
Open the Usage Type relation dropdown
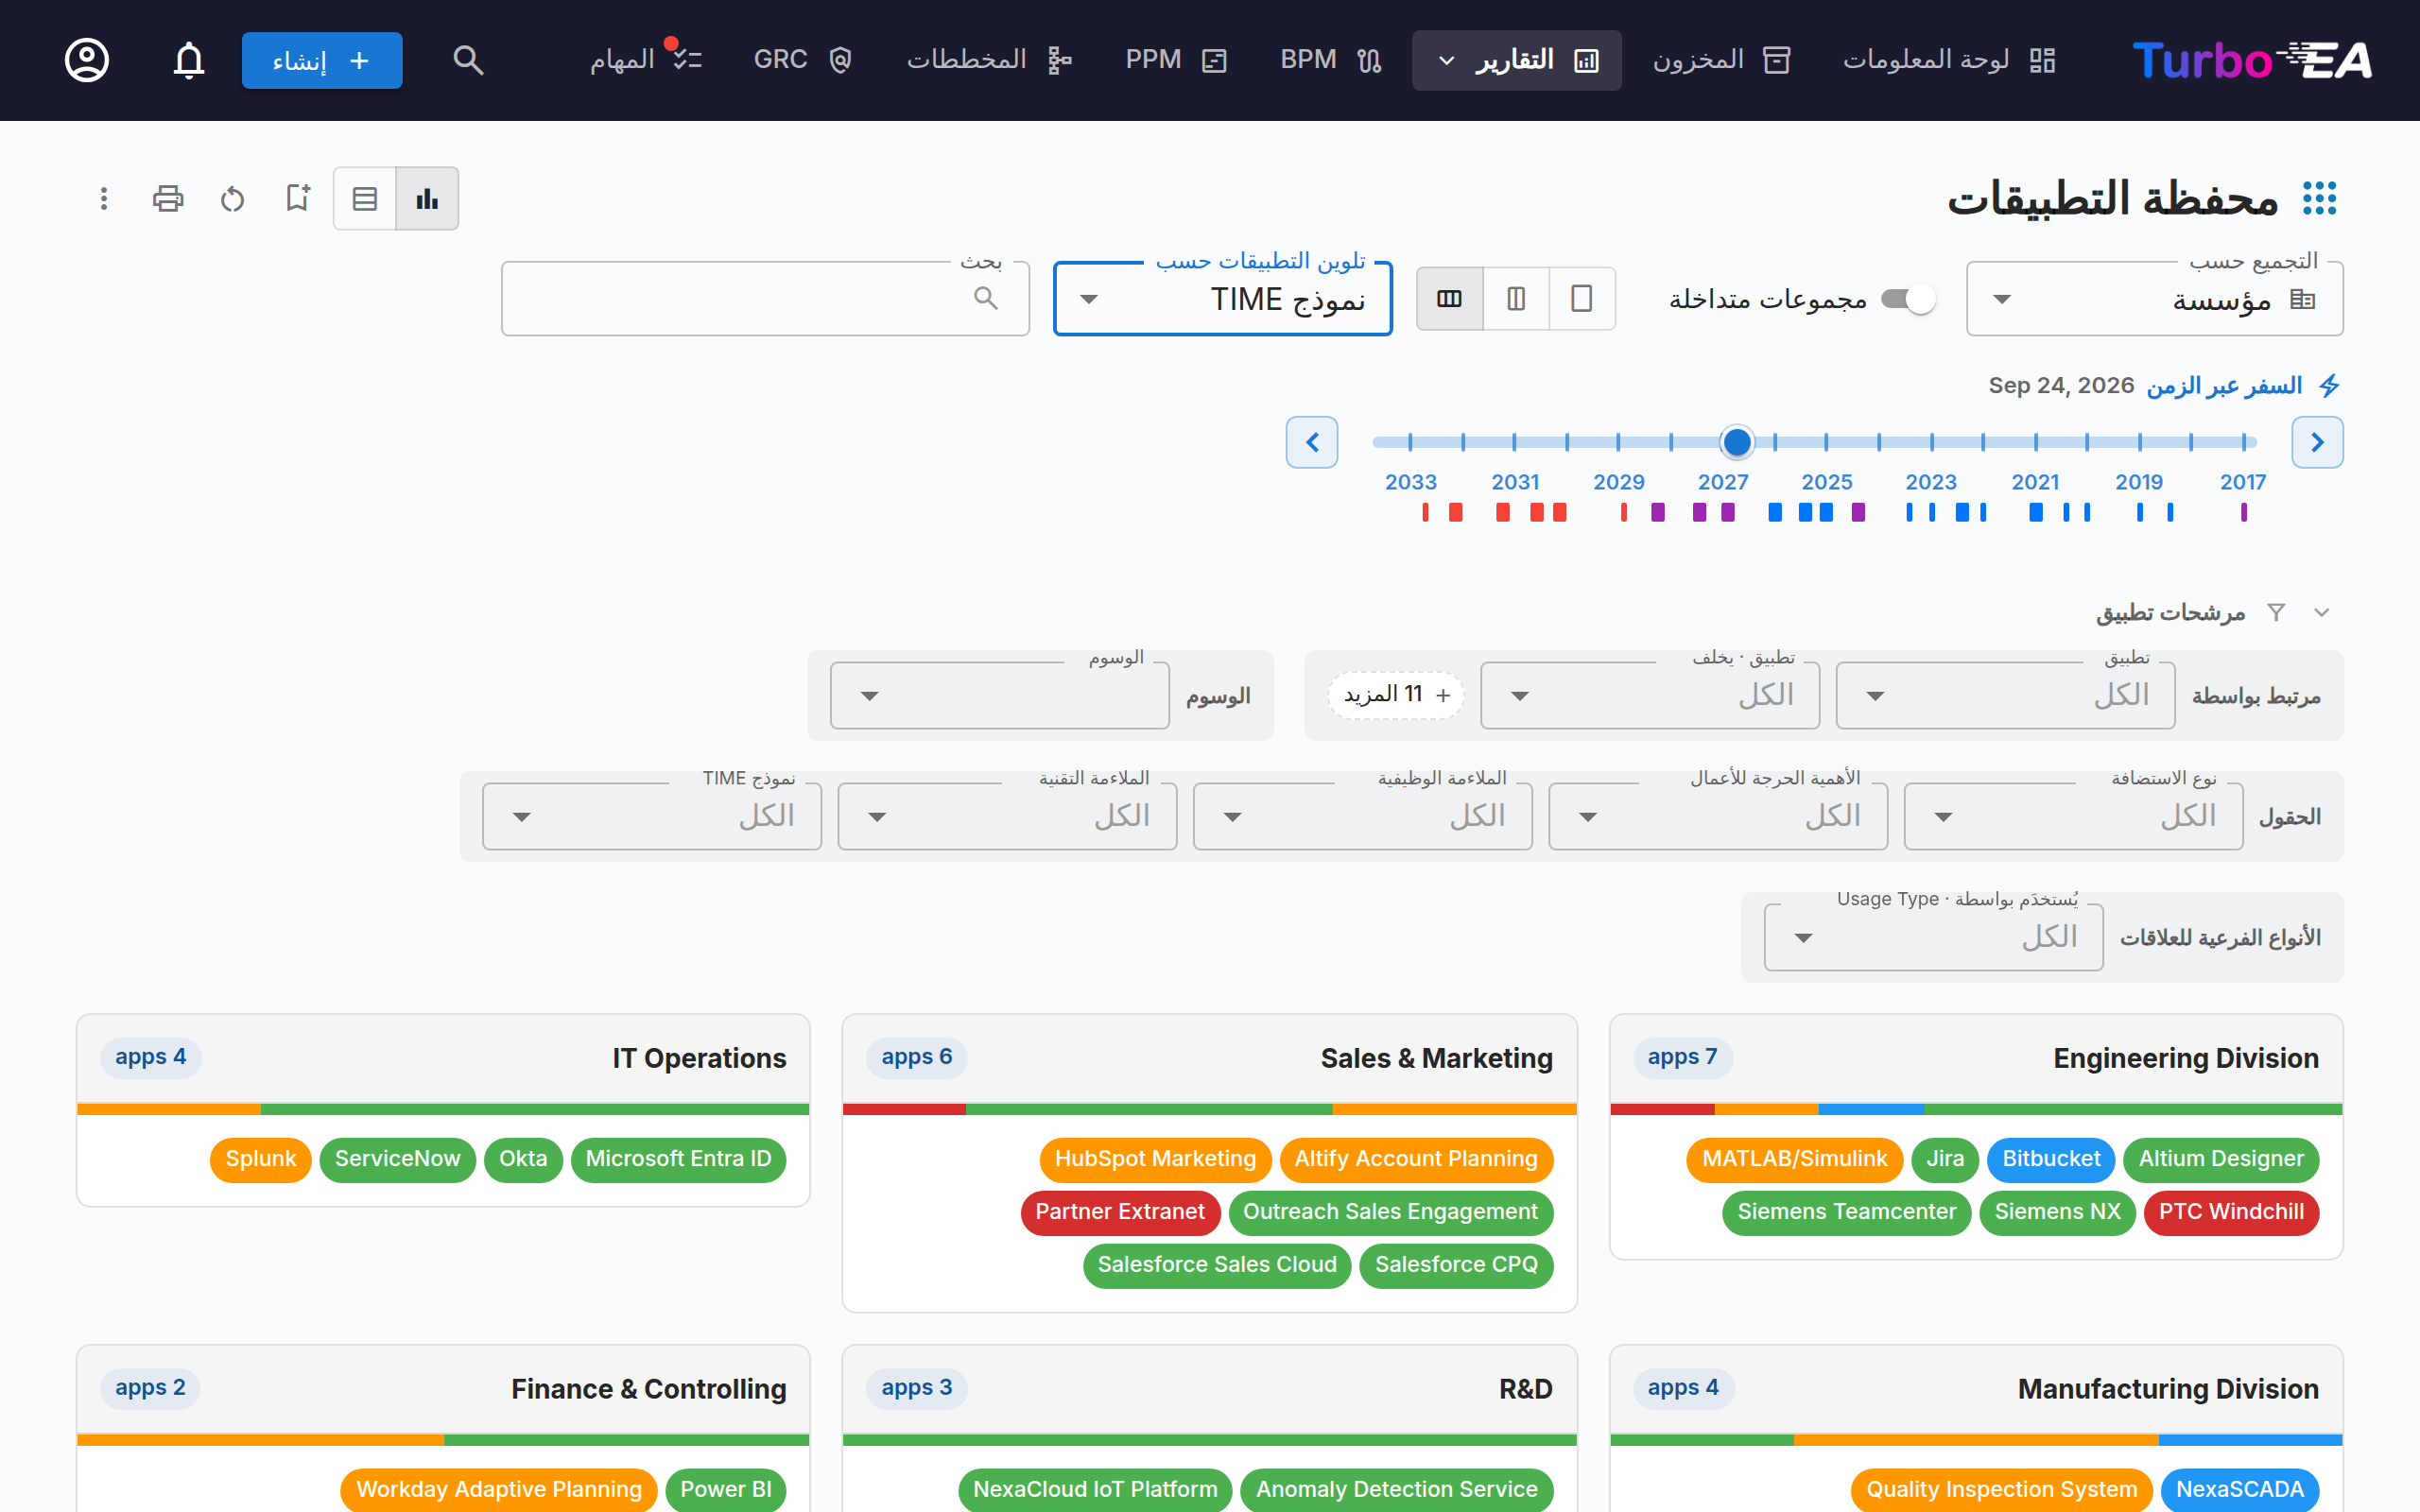[x=1933, y=937]
